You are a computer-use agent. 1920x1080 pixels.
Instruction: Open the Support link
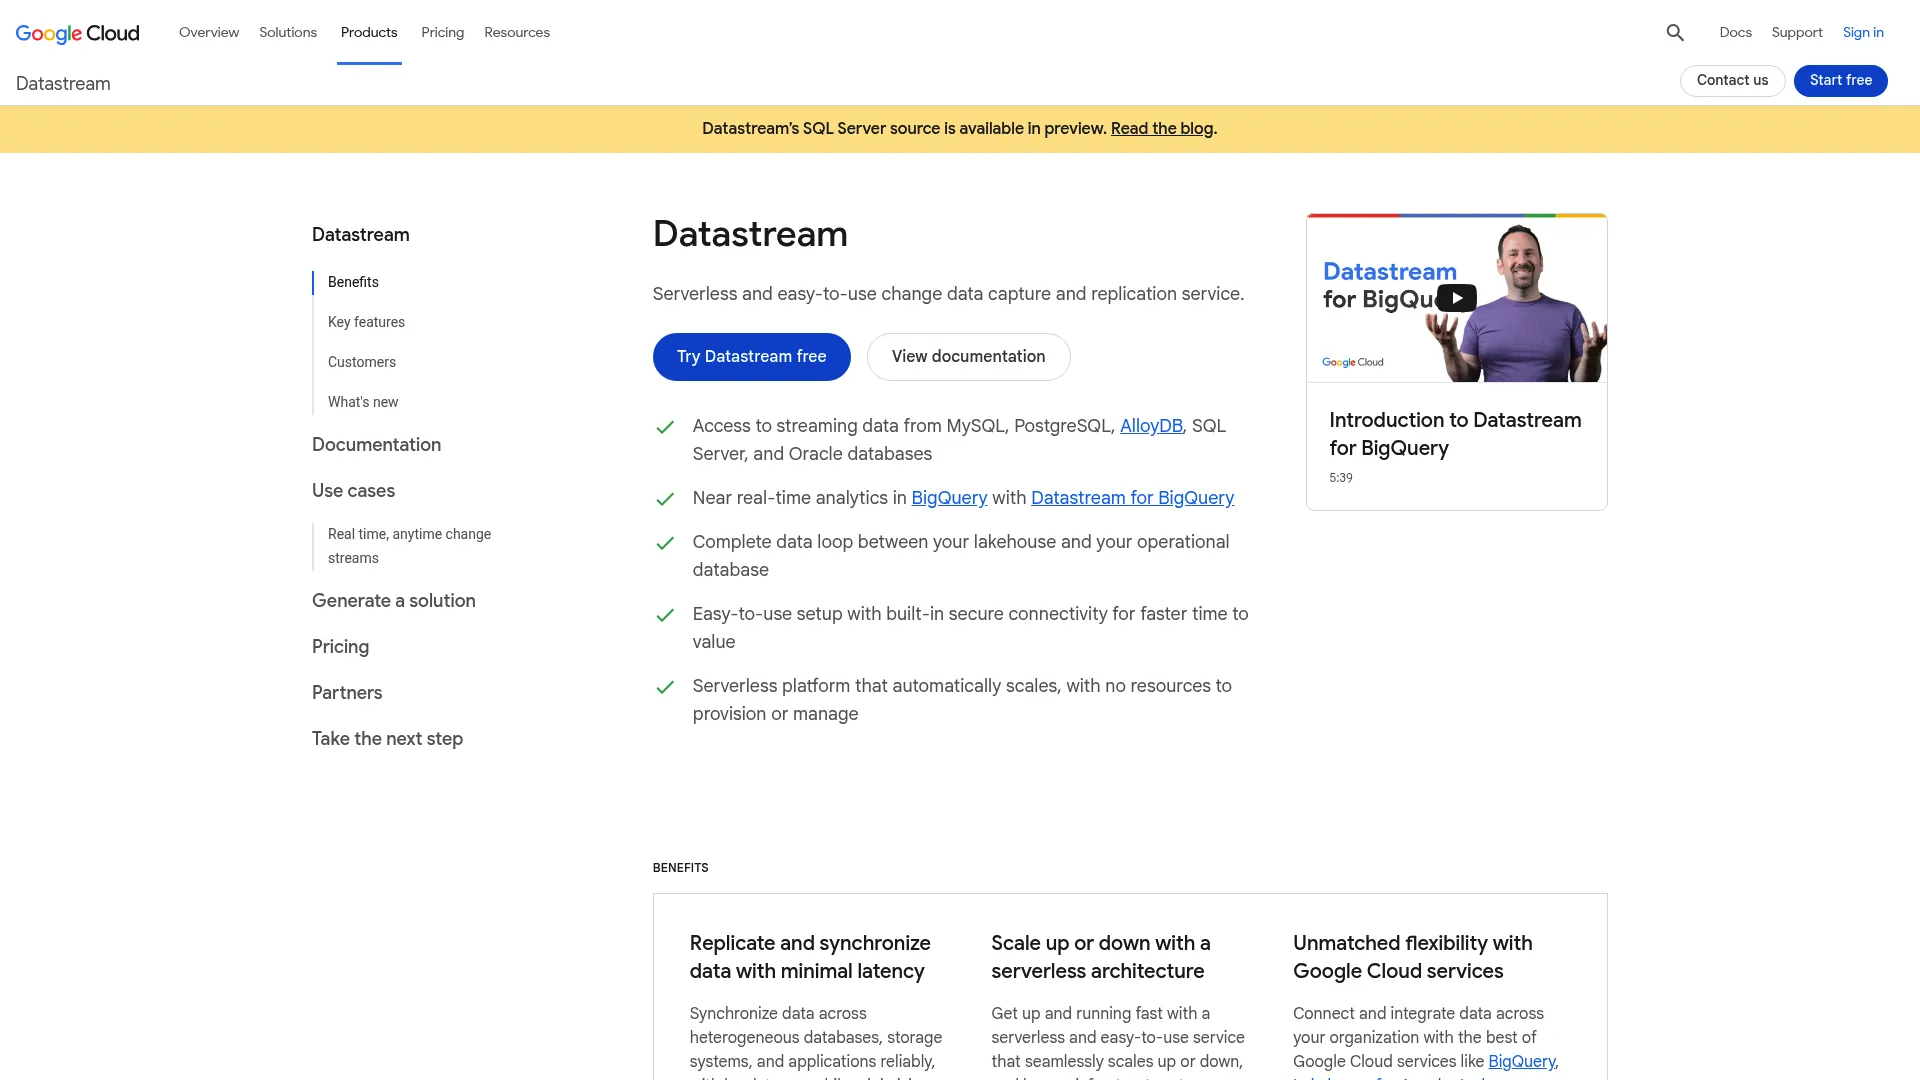[1796, 32]
